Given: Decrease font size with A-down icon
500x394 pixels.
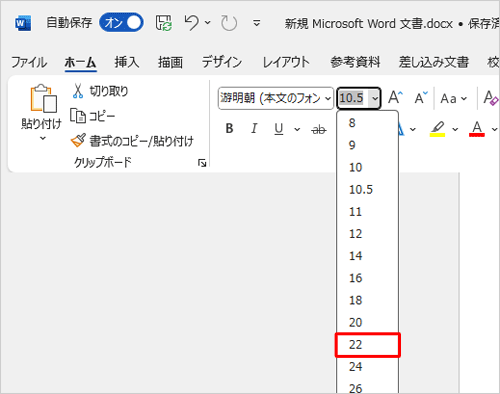Looking at the screenshot, I should 421,98.
